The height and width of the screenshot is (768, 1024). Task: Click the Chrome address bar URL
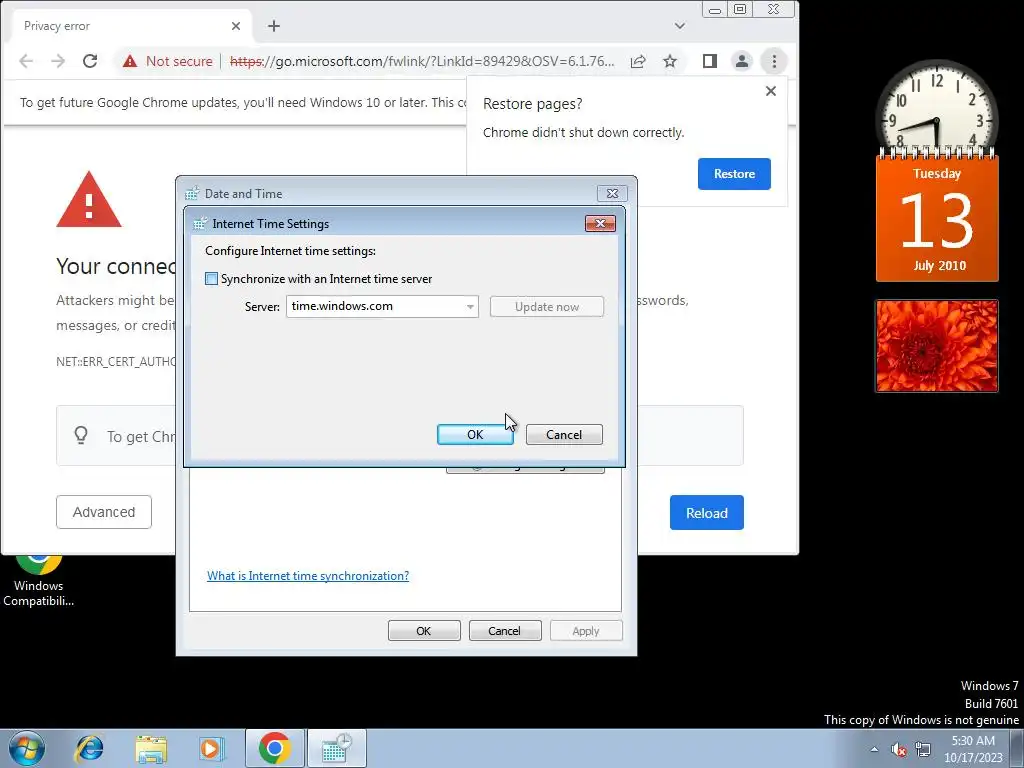422,61
